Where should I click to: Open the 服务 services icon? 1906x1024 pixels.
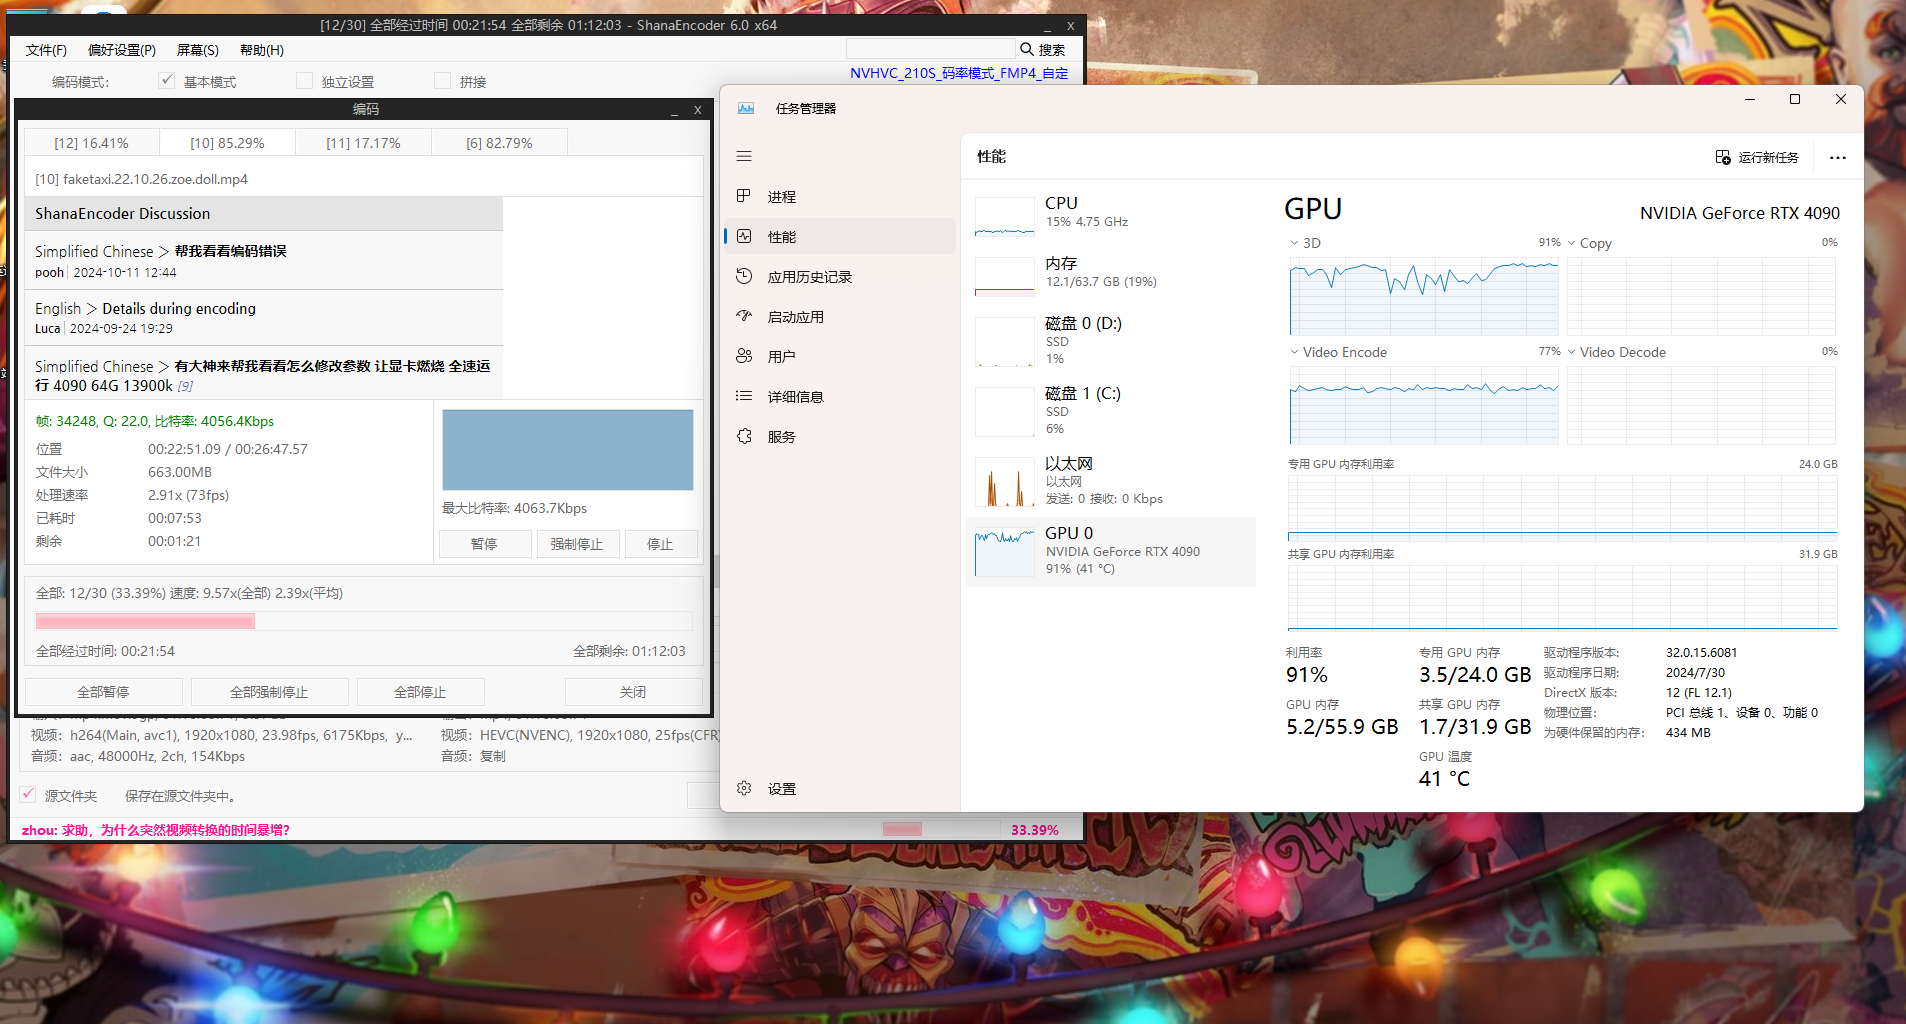(744, 436)
